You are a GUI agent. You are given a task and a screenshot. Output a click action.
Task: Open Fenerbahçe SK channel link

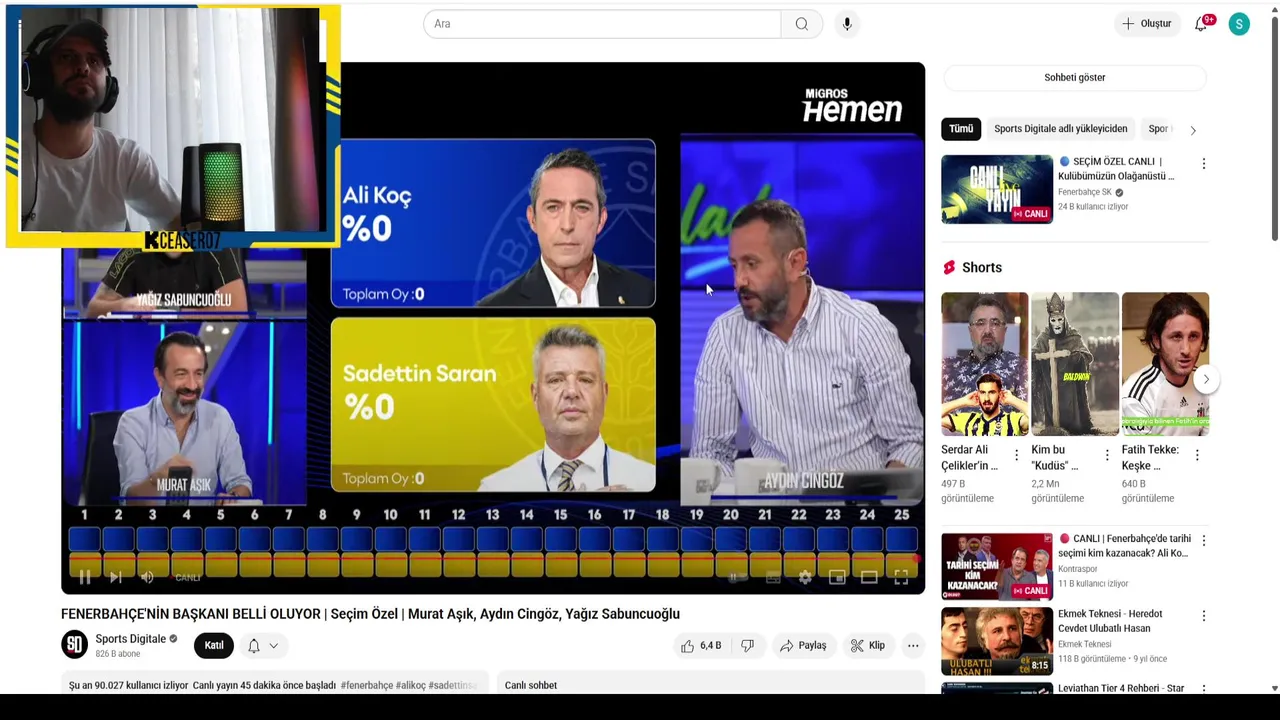click(1085, 192)
